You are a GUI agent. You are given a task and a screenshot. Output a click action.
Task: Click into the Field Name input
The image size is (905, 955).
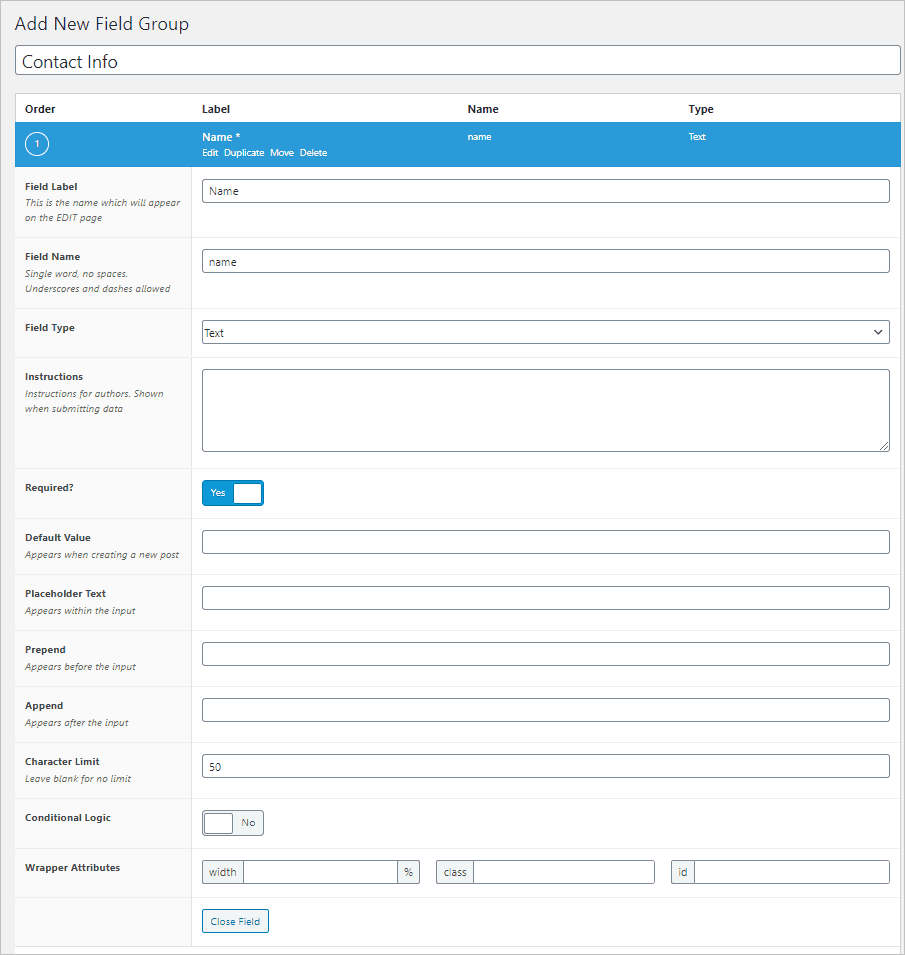(x=545, y=261)
